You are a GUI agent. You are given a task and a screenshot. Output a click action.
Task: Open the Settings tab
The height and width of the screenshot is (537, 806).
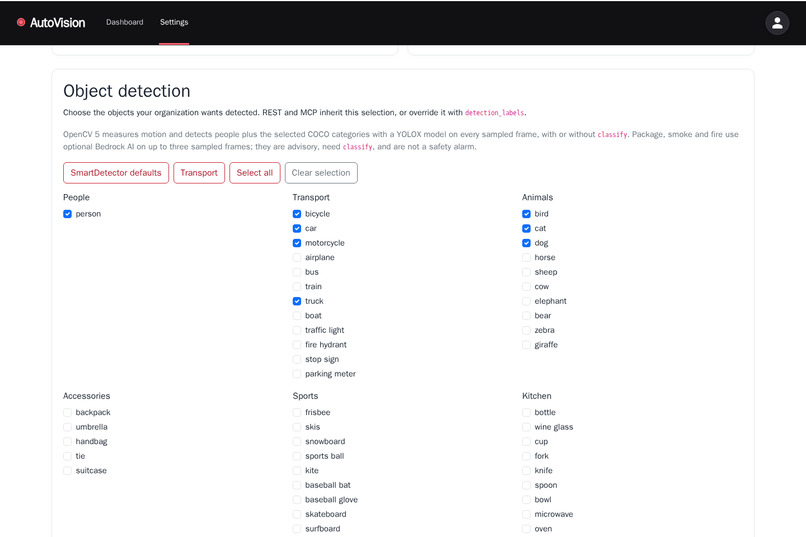pos(174,22)
